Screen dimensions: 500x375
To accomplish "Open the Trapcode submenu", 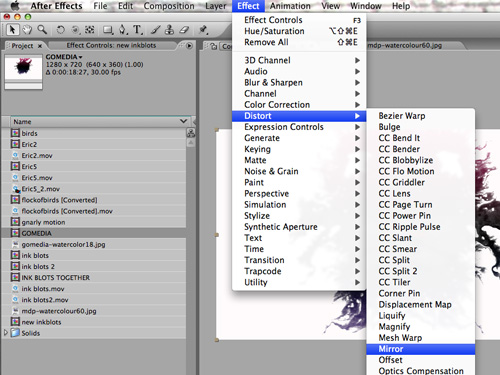I will (x=299, y=271).
